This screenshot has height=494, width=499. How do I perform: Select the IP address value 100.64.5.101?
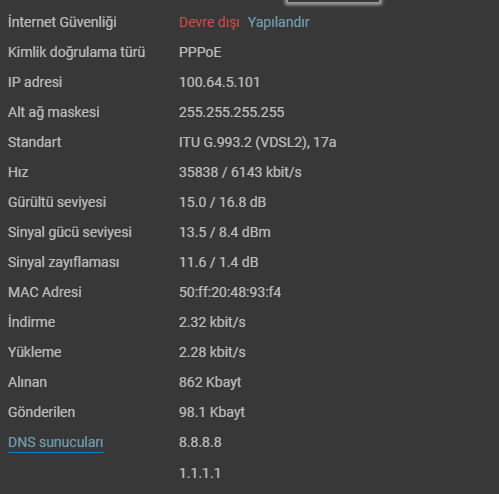click(x=219, y=82)
